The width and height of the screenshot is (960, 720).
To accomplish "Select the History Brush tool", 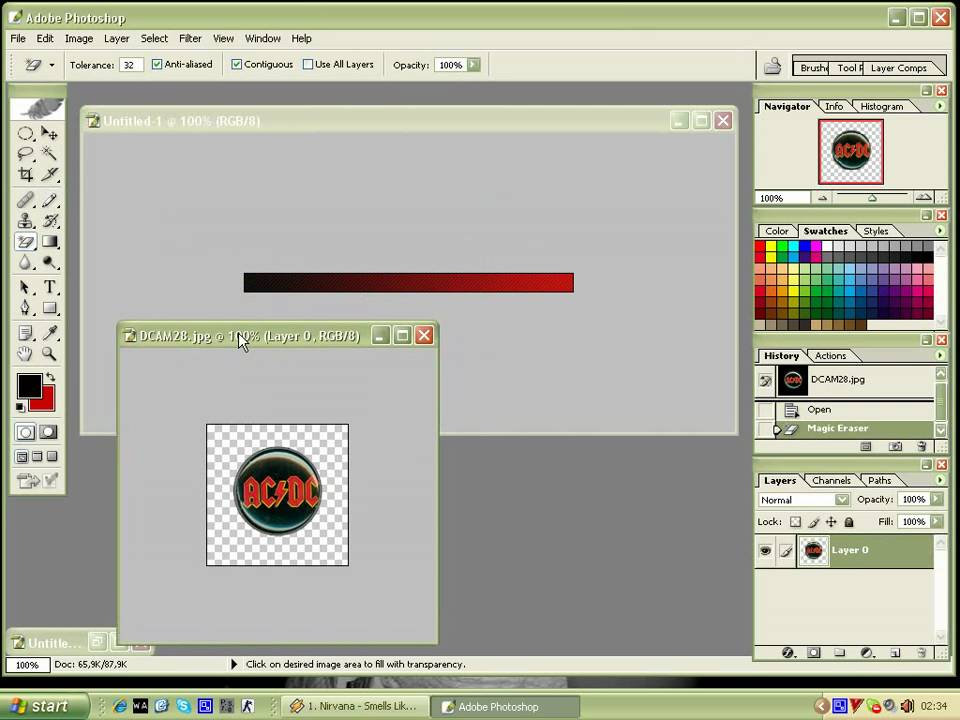I will (x=50, y=221).
